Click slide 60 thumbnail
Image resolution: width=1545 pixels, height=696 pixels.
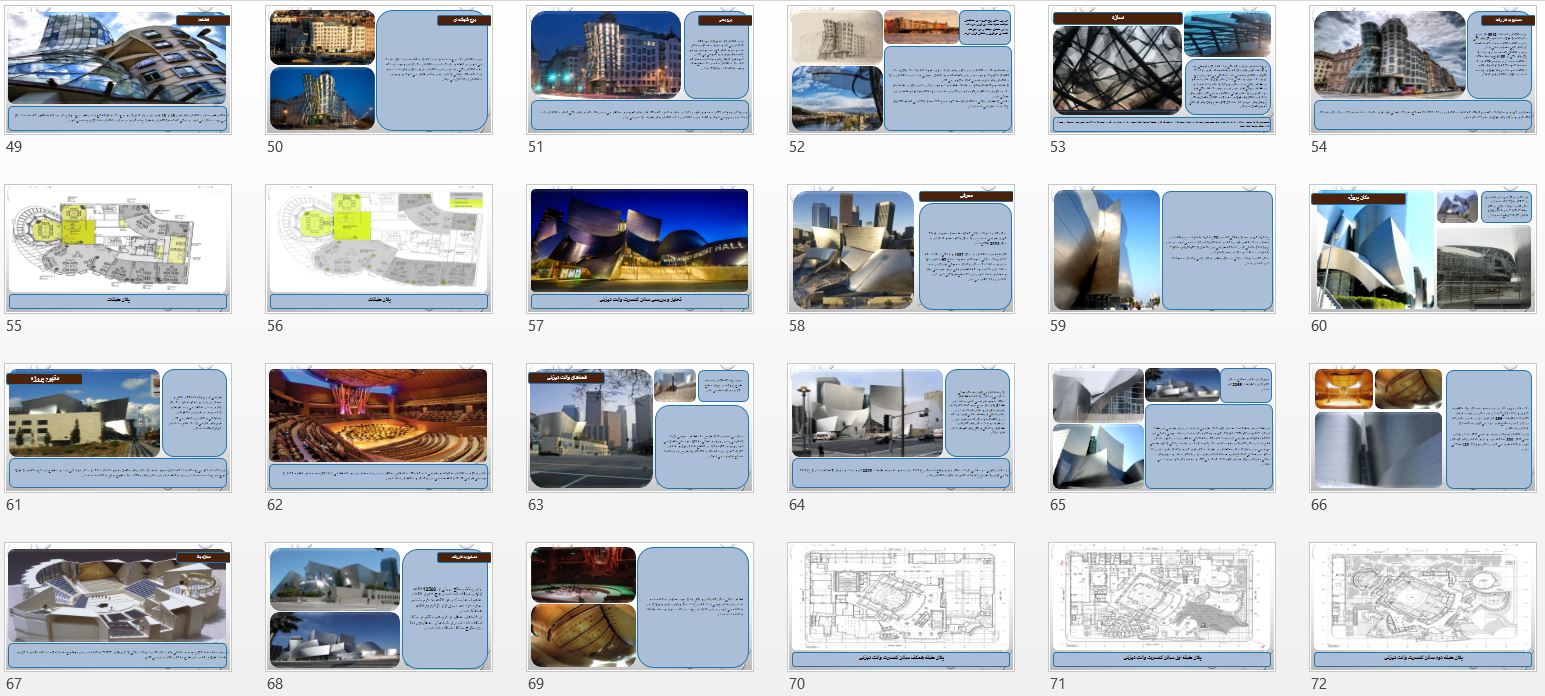coord(1423,249)
